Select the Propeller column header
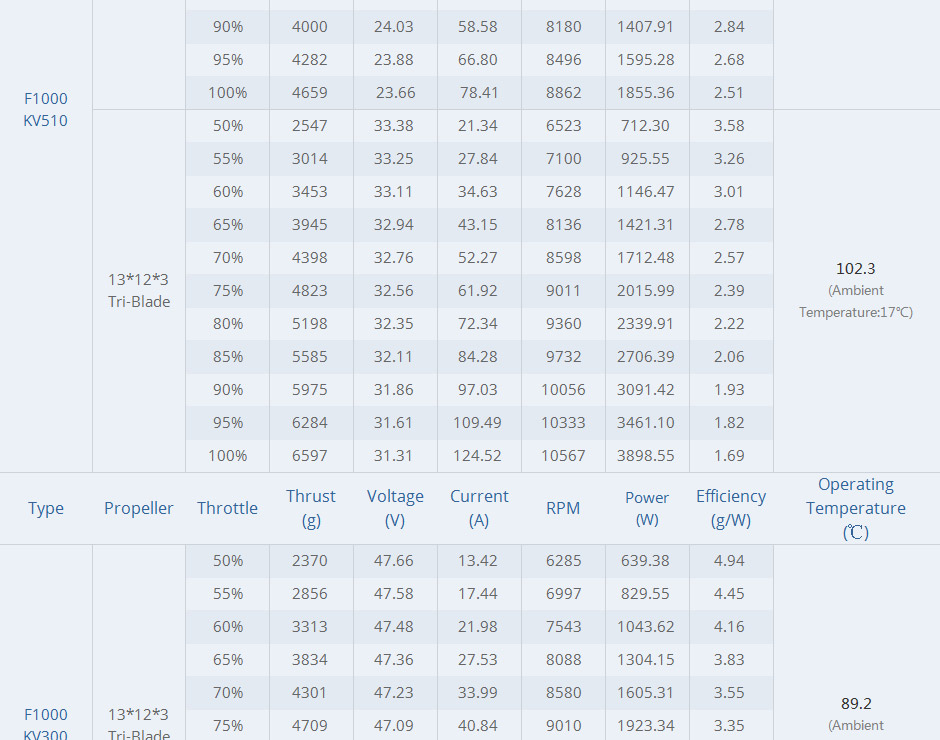Viewport: 940px width, 740px height. coord(139,508)
